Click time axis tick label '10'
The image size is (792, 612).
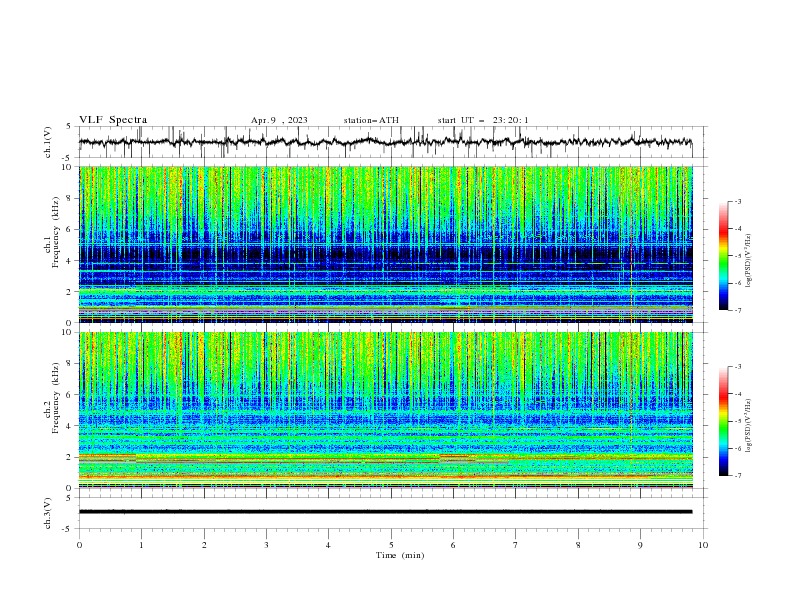pos(703,545)
